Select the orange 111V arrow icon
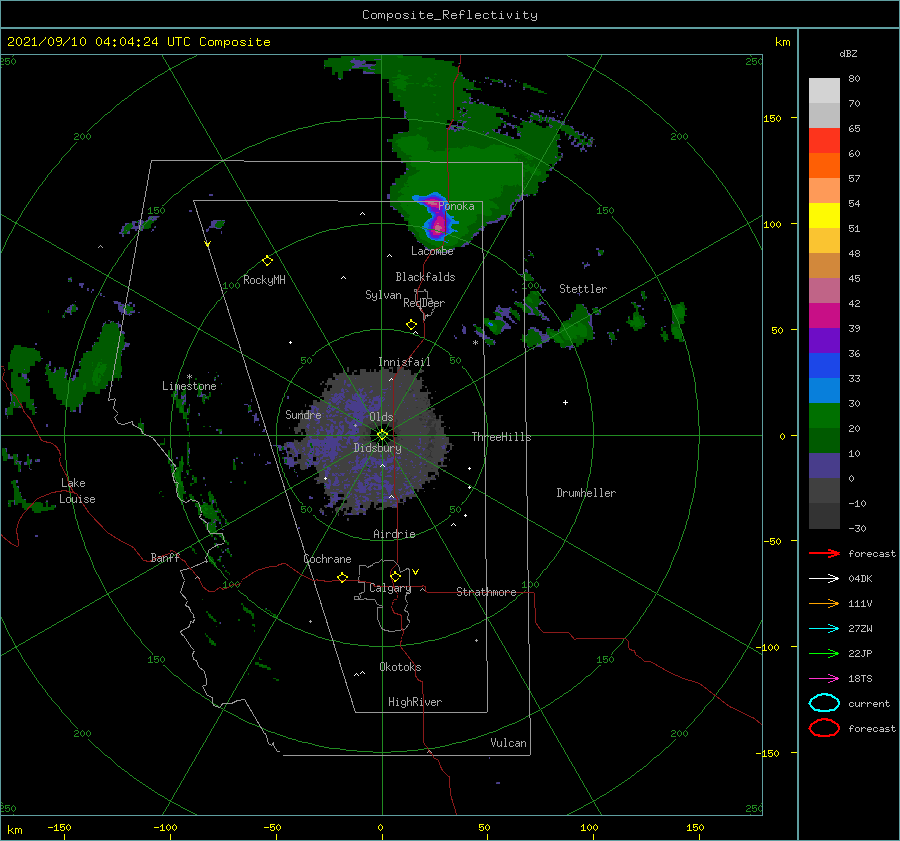The height and width of the screenshot is (841, 900). [824, 603]
